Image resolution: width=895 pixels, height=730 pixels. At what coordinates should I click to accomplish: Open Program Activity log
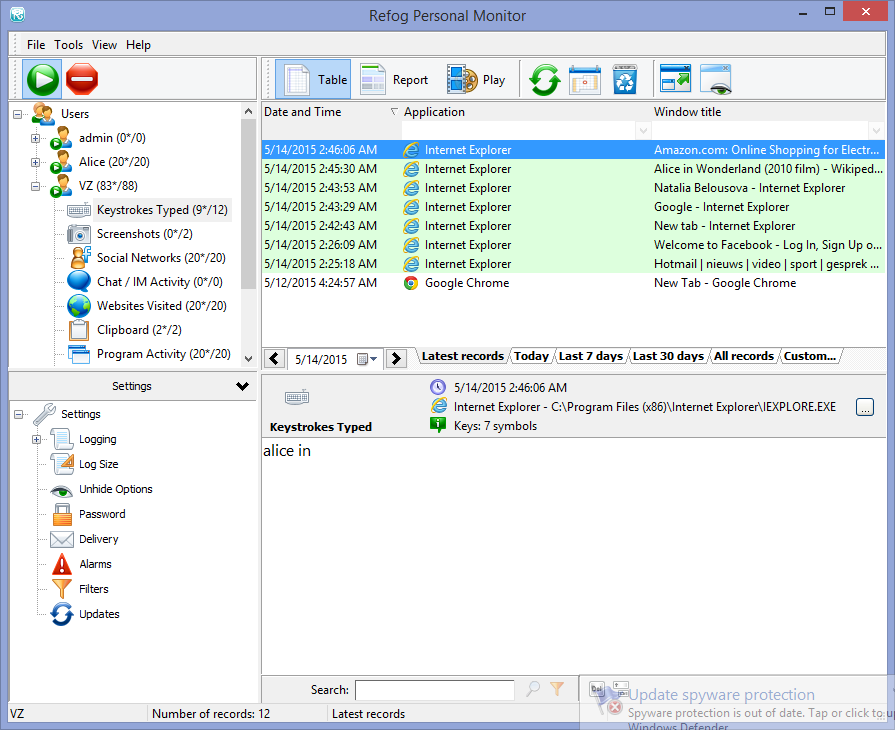click(x=164, y=354)
